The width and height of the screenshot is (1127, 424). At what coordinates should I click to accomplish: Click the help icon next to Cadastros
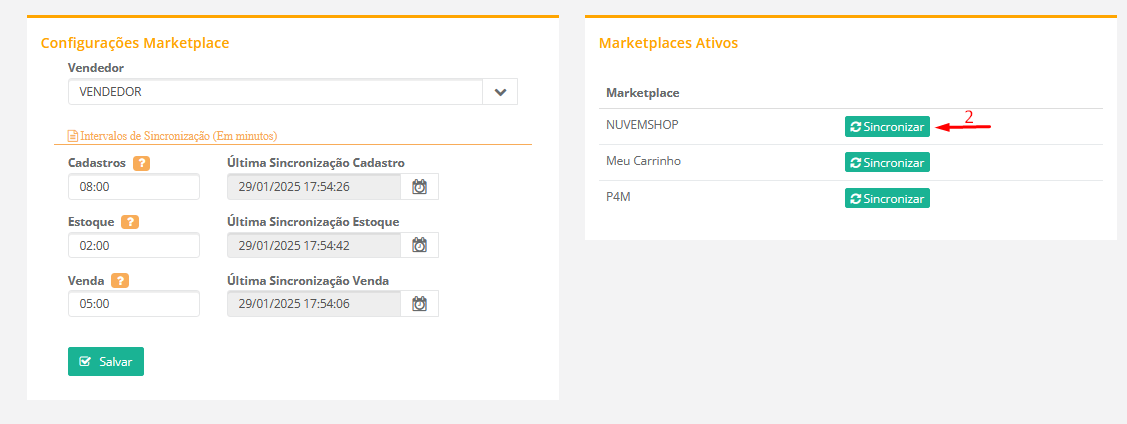pyautogui.click(x=141, y=163)
